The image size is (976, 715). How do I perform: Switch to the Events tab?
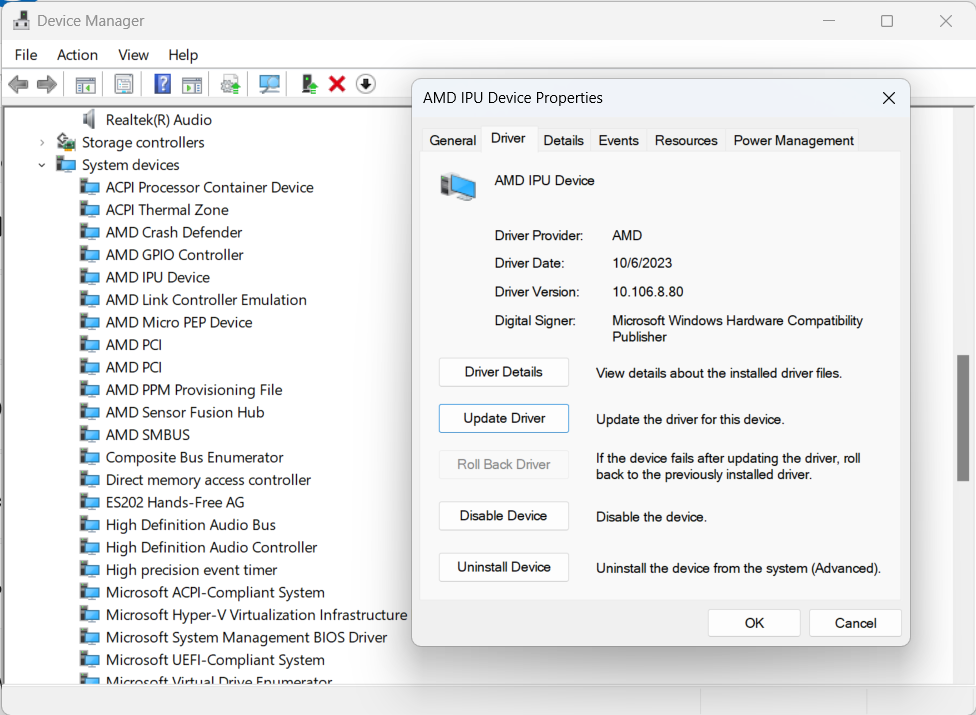(618, 141)
